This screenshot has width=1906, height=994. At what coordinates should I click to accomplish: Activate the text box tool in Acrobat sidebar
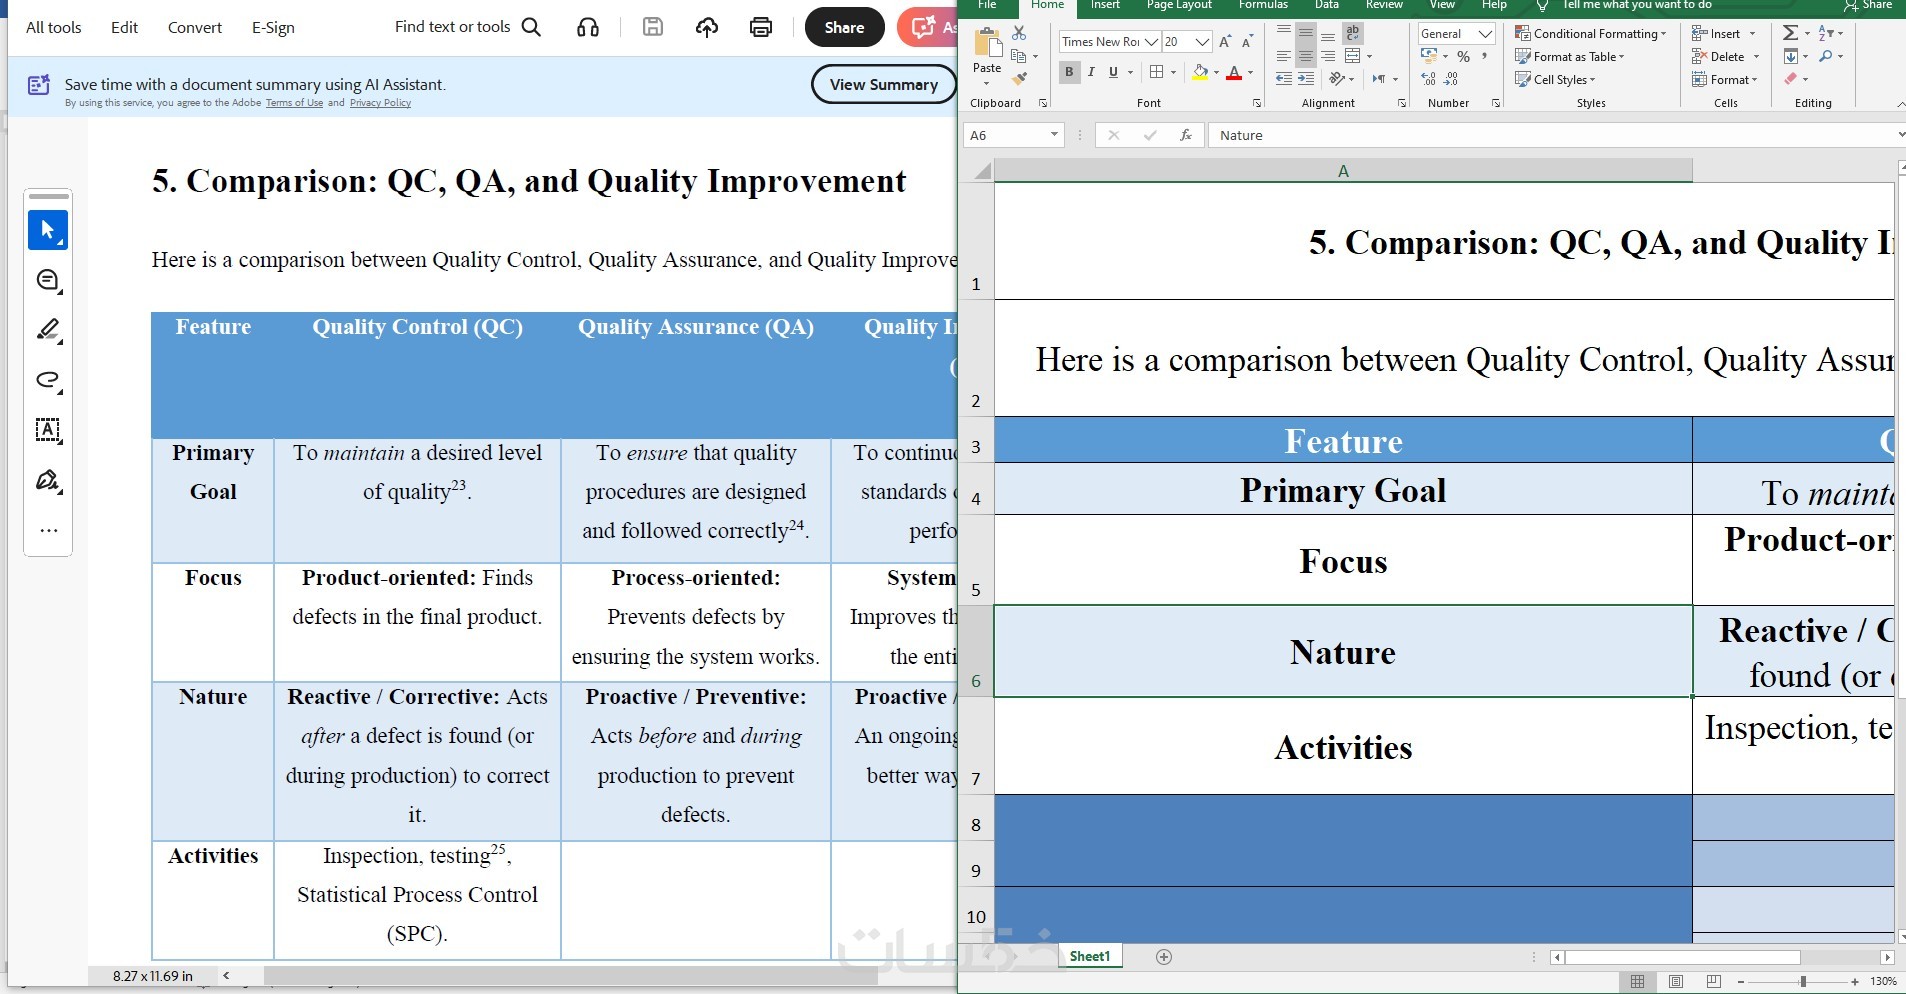point(48,430)
